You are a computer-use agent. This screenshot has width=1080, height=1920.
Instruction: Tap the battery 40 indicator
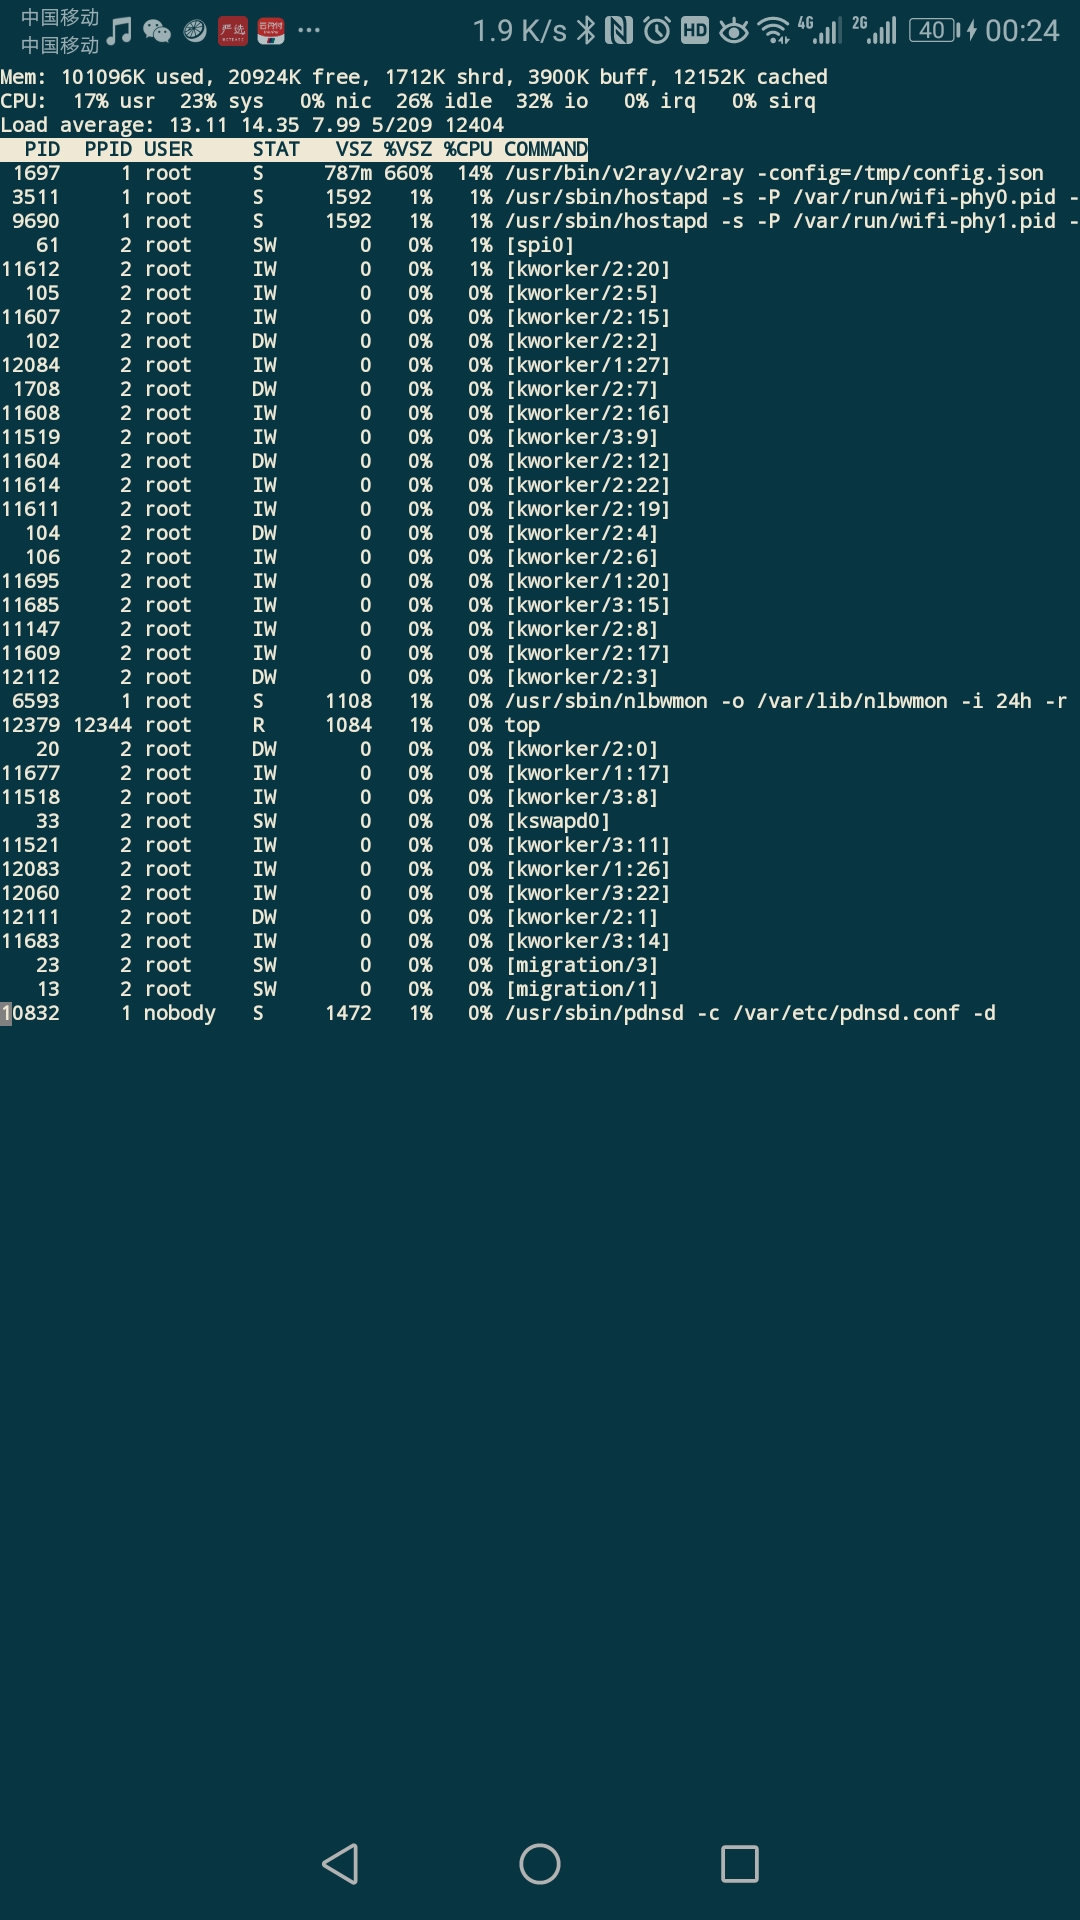pyautogui.click(x=934, y=30)
